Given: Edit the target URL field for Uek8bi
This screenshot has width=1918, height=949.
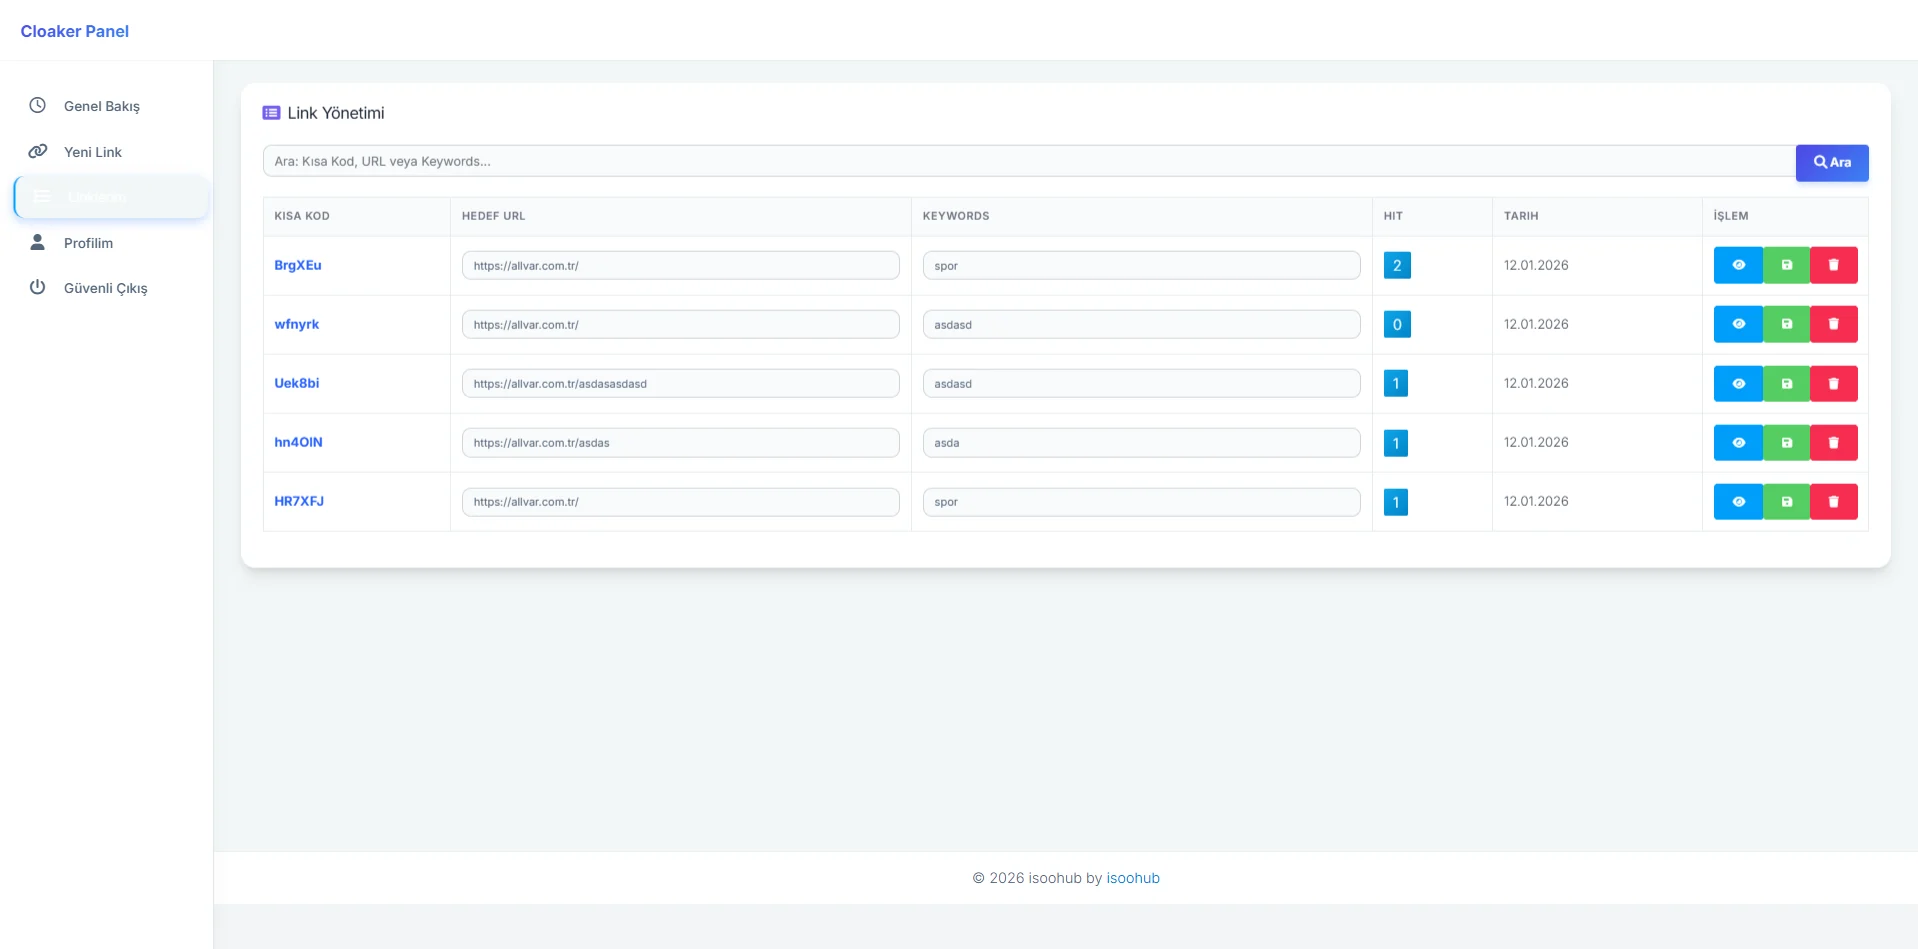Looking at the screenshot, I should coord(680,383).
